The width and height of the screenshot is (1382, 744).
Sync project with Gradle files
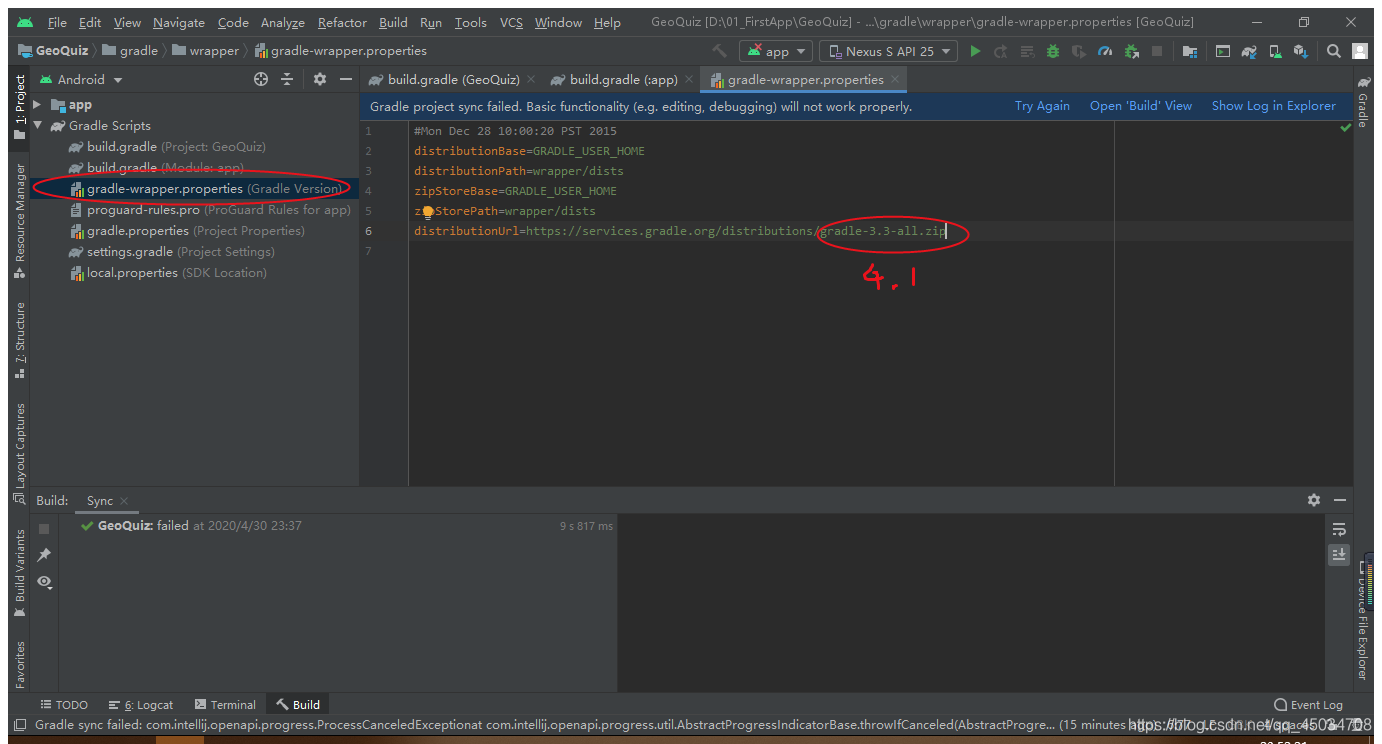coord(1249,50)
